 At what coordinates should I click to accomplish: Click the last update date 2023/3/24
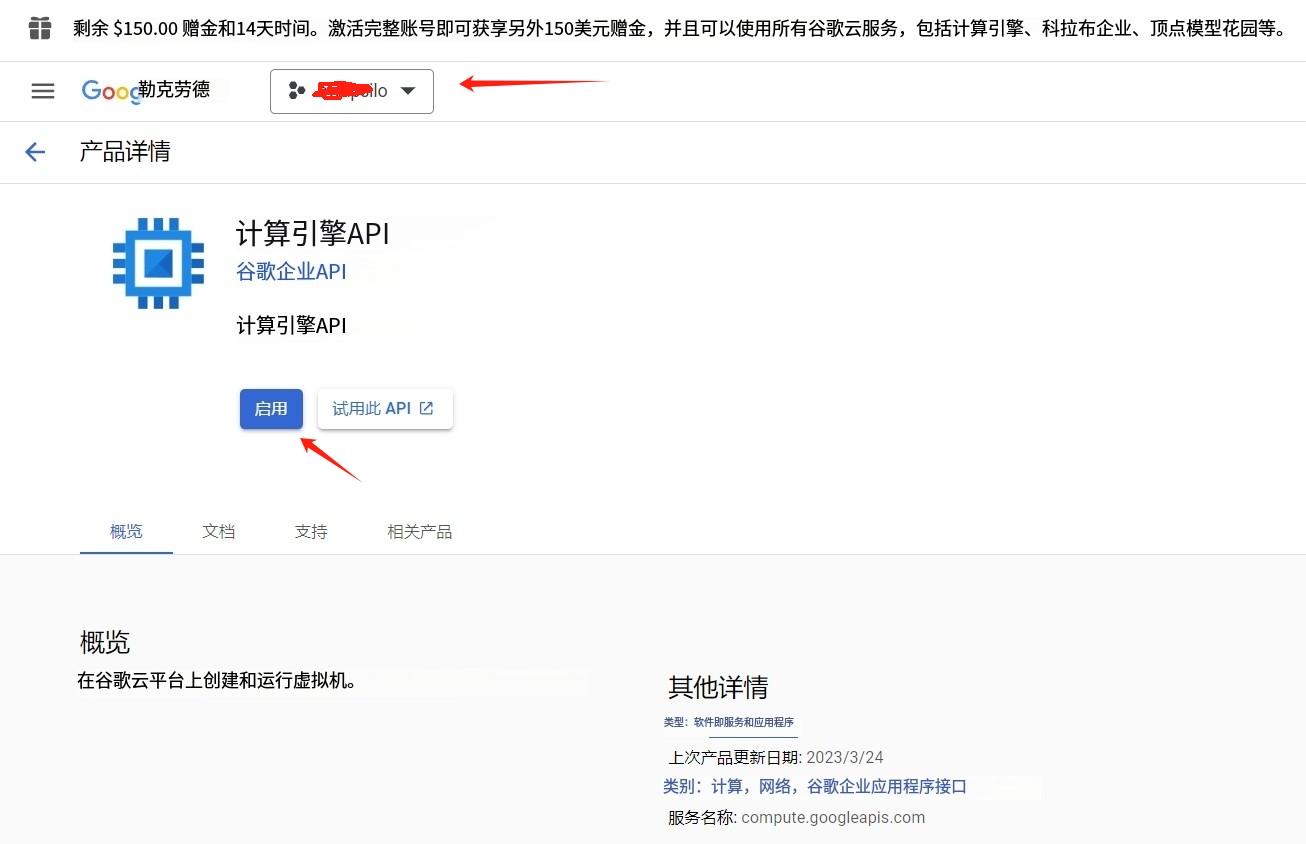tap(845, 757)
